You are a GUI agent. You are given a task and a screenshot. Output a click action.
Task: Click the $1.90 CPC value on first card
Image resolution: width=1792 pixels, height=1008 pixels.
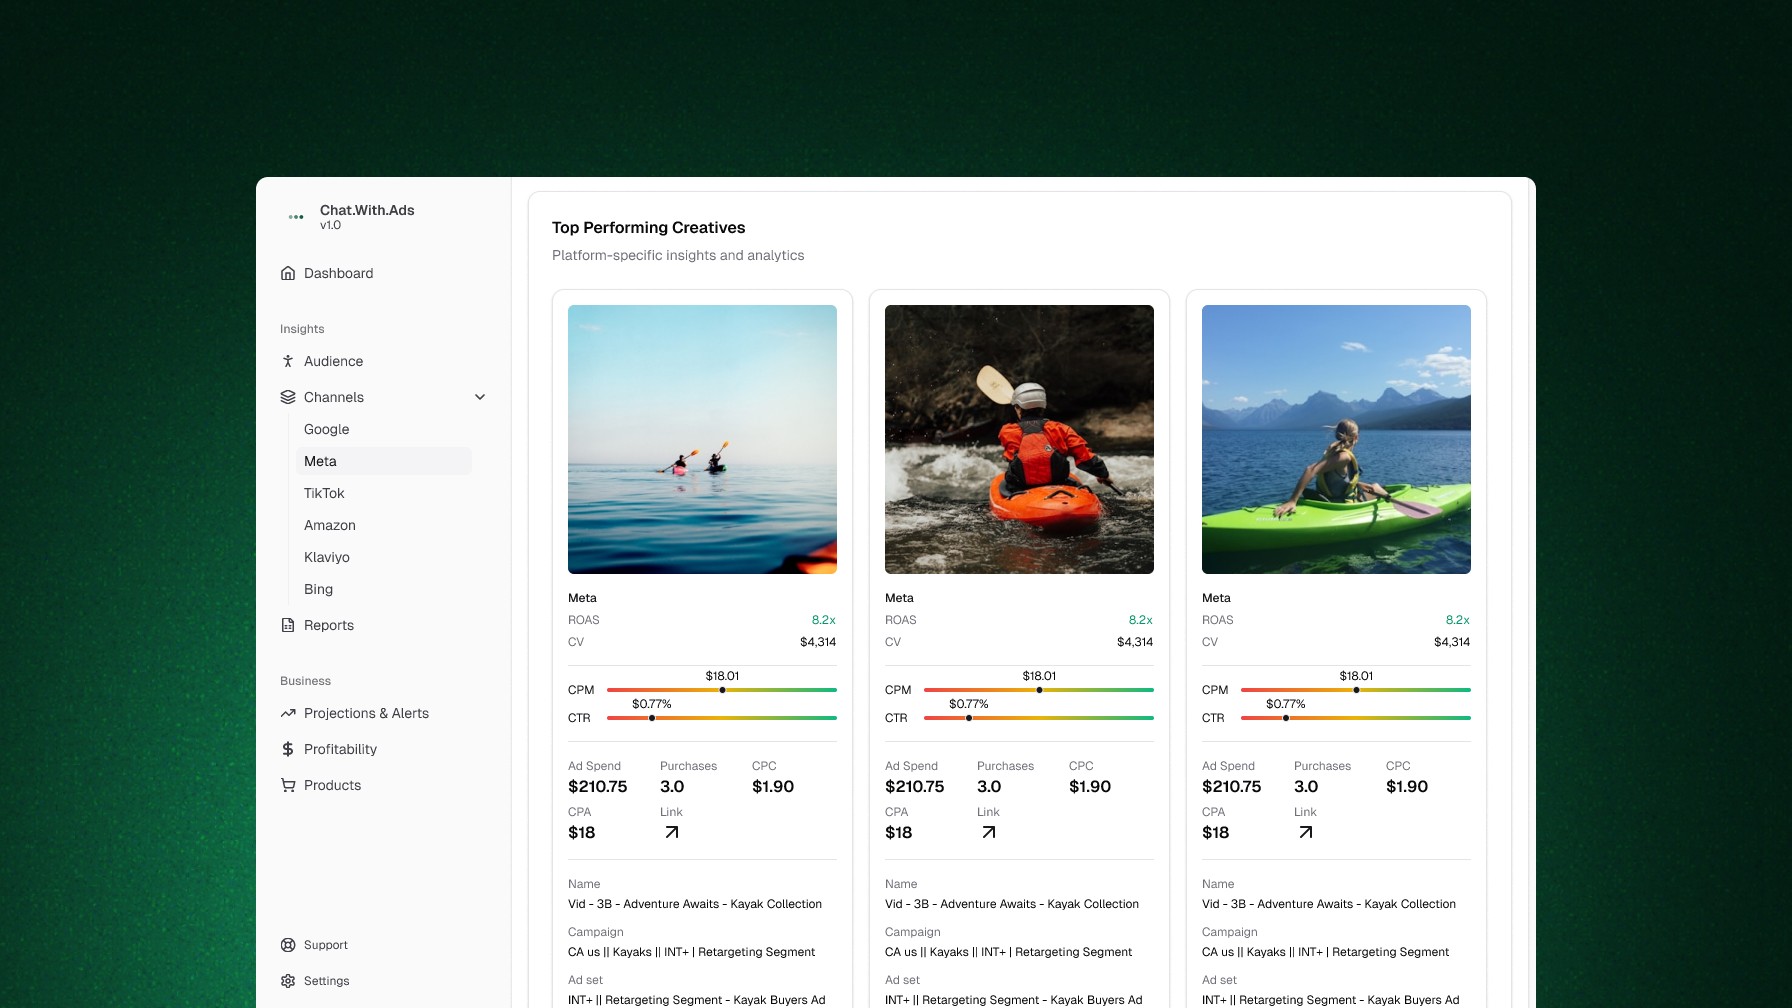pos(773,787)
